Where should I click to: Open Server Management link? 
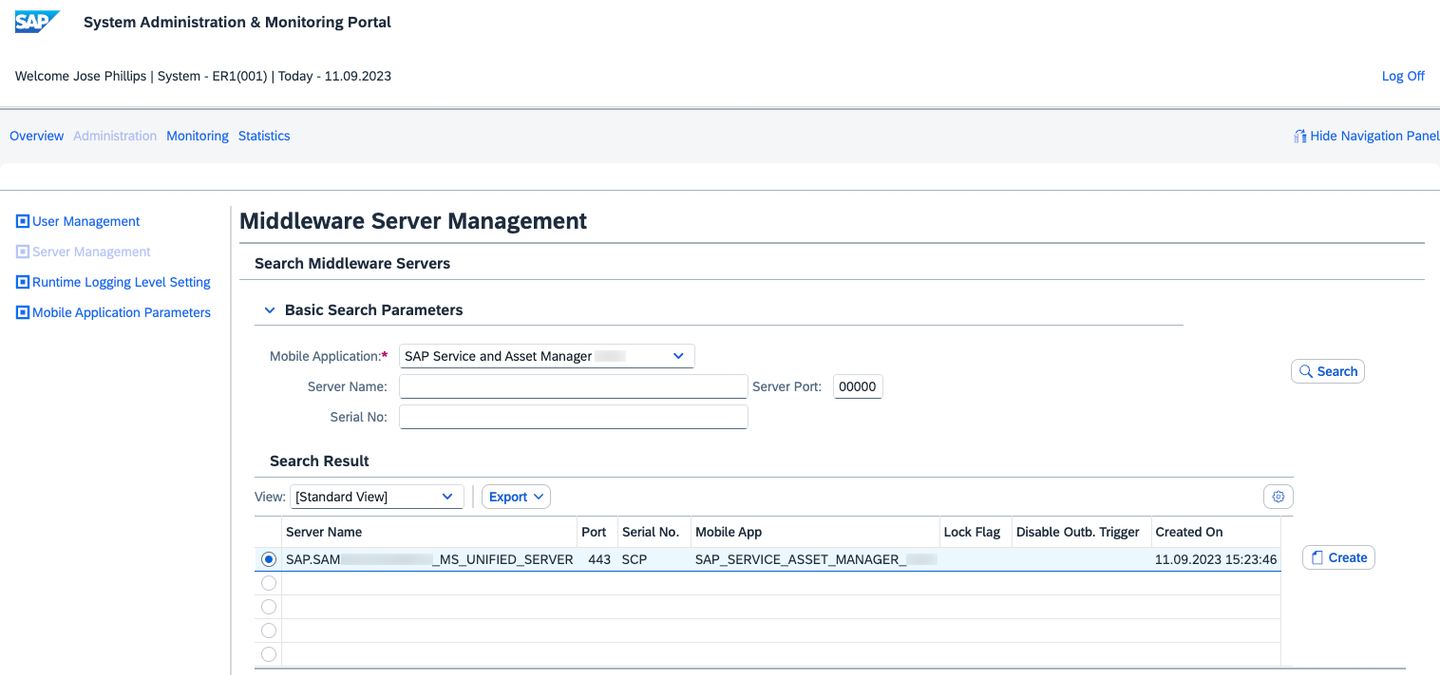pos(91,252)
